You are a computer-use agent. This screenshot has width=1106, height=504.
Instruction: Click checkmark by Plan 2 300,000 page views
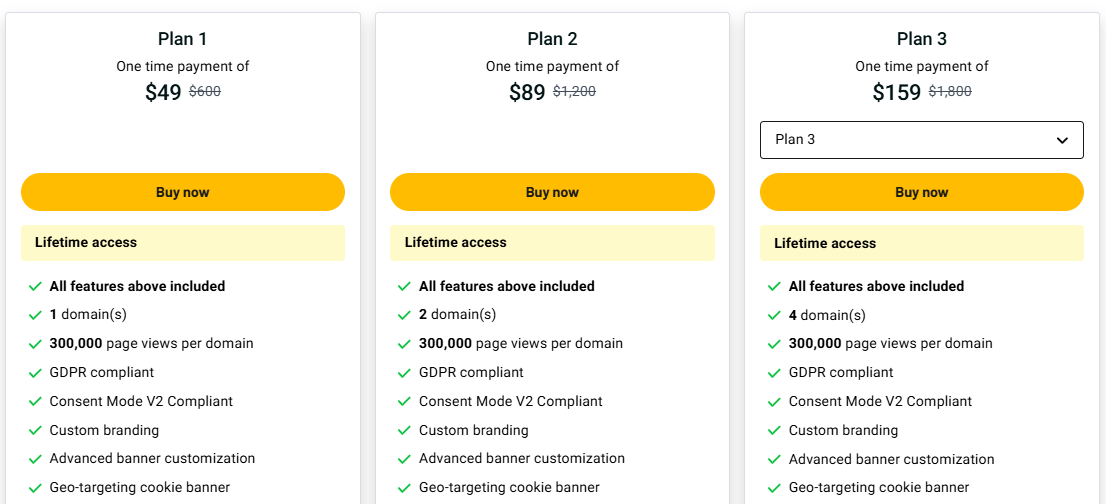pyautogui.click(x=405, y=344)
